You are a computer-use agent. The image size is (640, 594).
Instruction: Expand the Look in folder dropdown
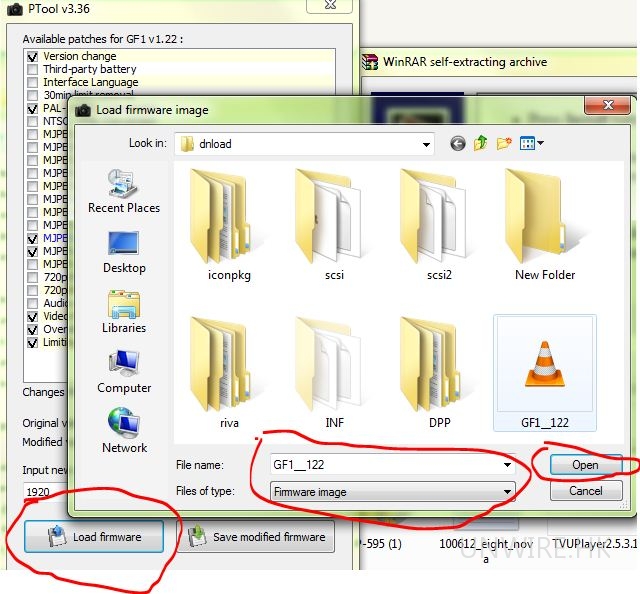point(426,145)
